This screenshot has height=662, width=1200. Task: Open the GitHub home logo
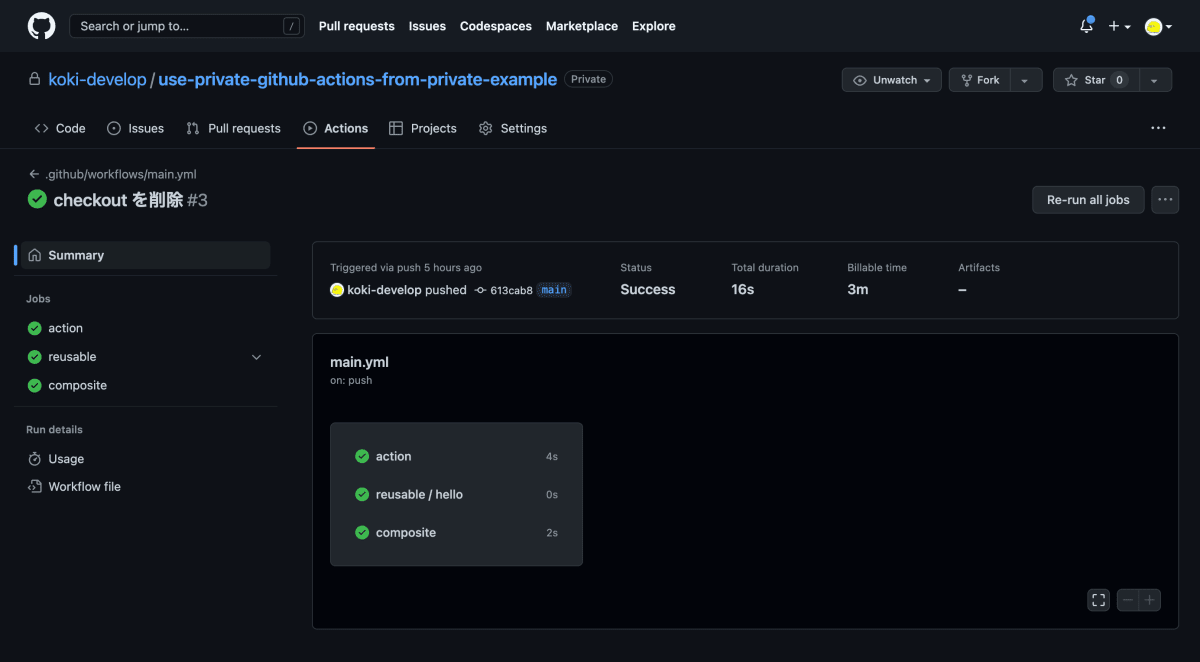pos(41,26)
